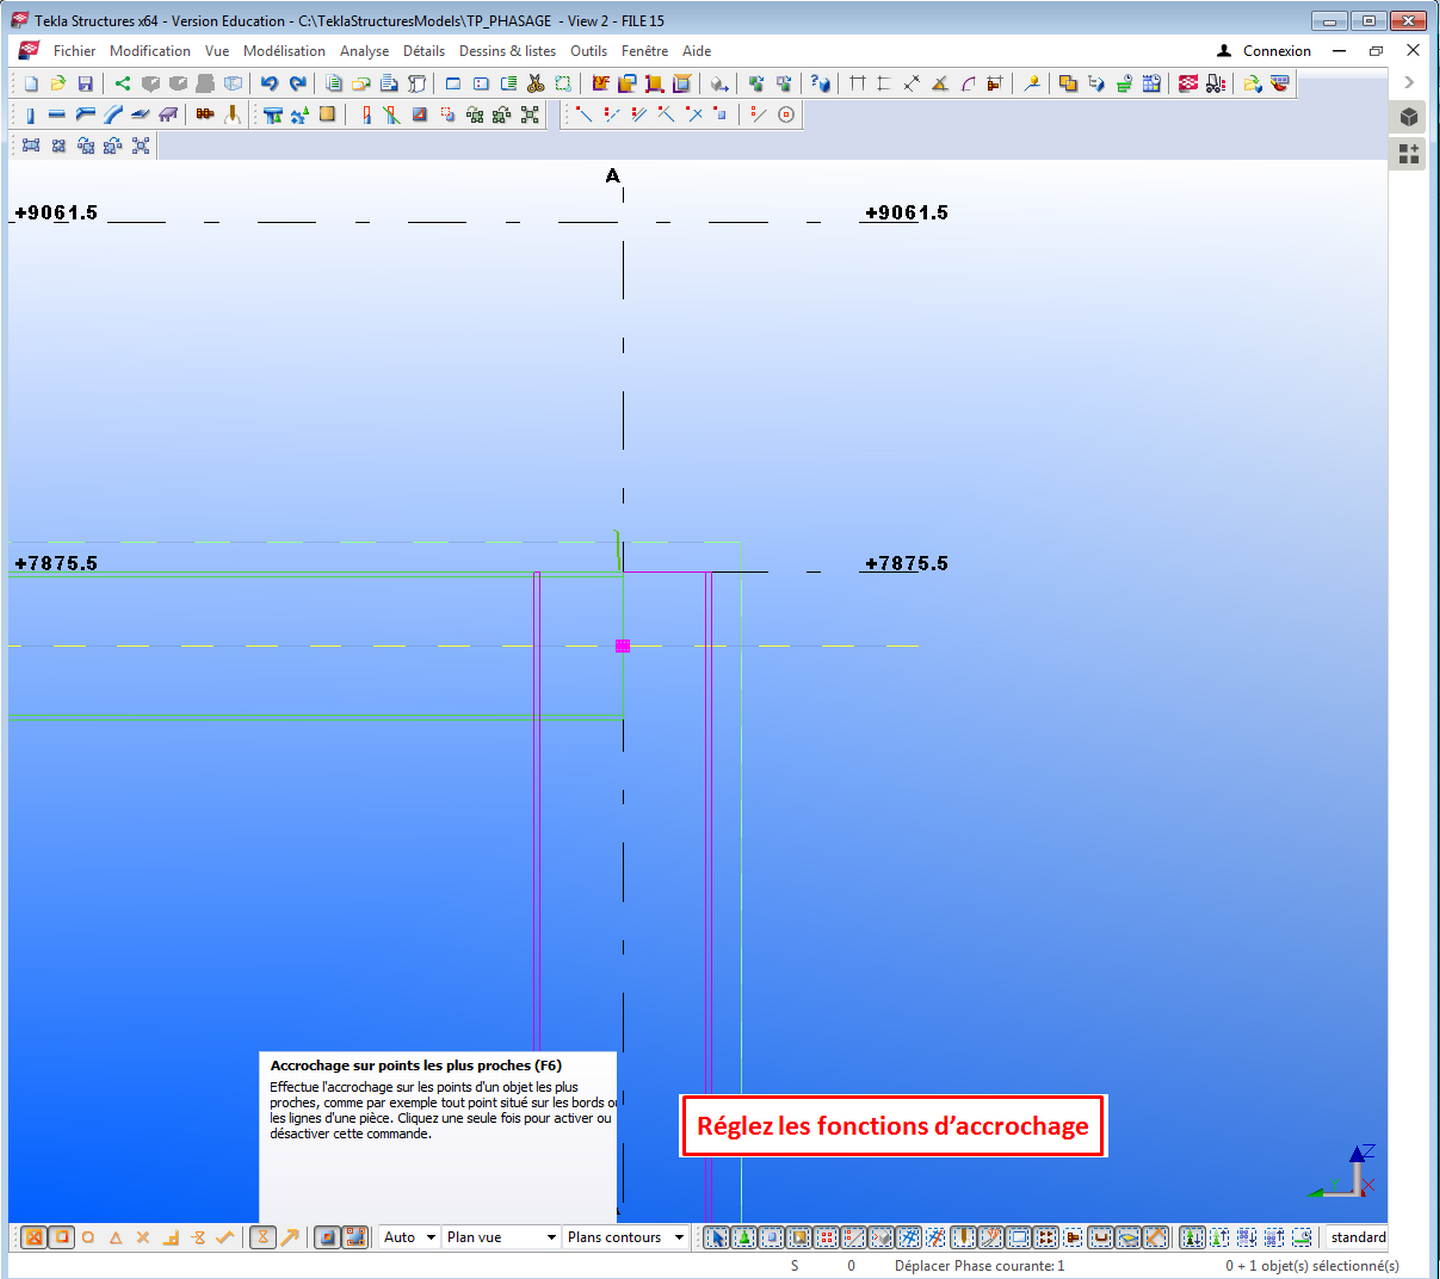
Task: Toggle snap to center points circle icon
Action: 88,1237
